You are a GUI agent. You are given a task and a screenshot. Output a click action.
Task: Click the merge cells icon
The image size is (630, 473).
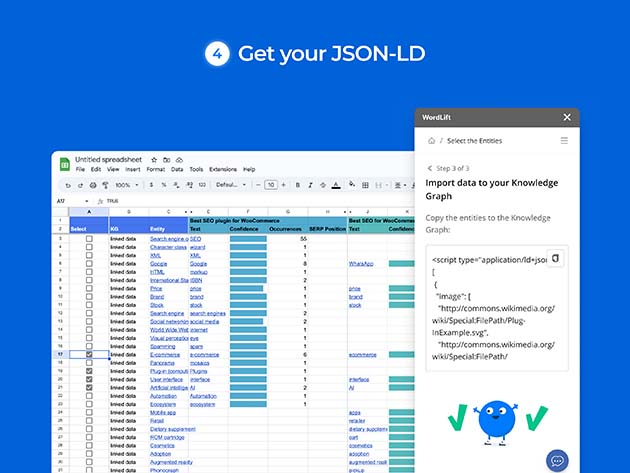(x=378, y=185)
